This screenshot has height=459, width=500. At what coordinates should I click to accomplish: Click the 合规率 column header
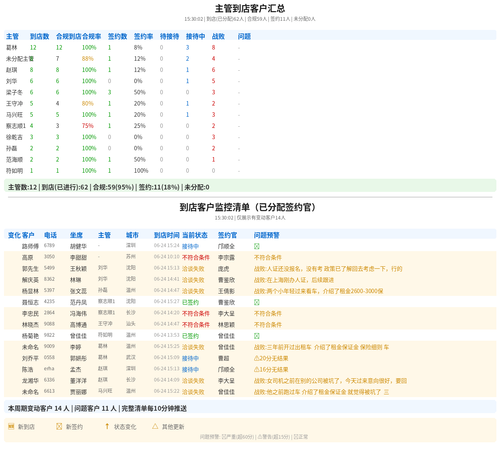click(x=92, y=36)
